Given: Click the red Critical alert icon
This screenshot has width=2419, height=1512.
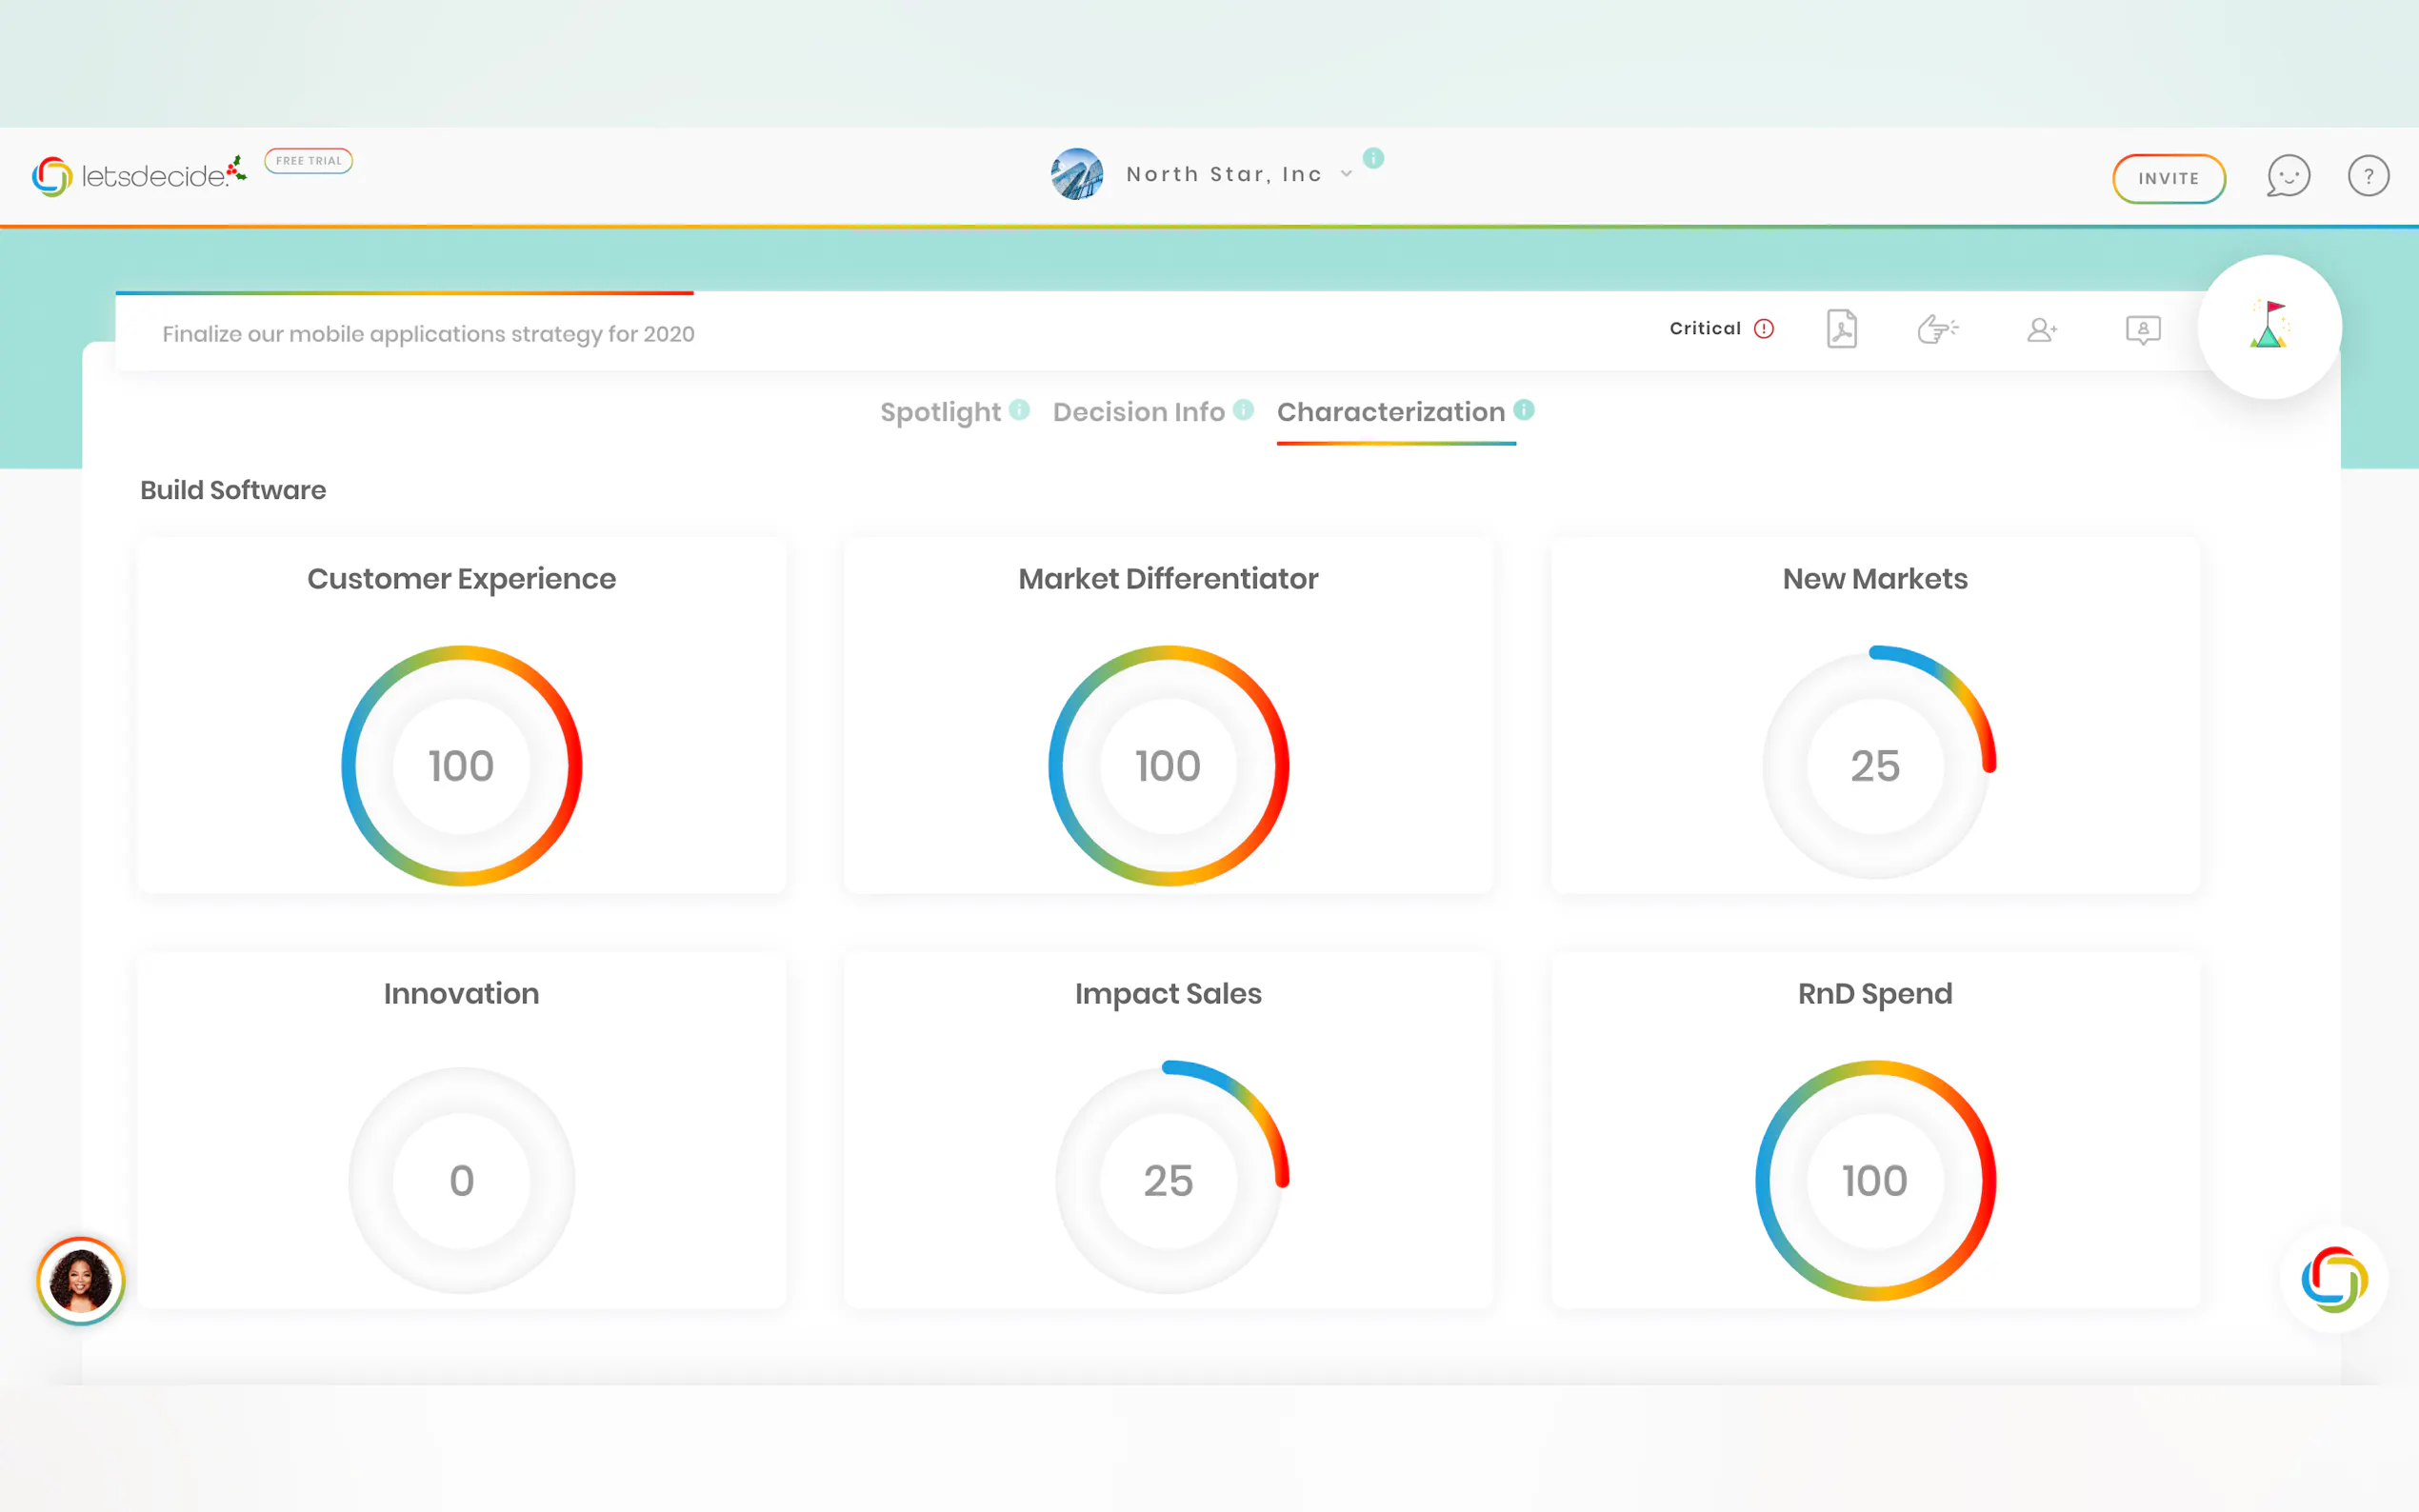Looking at the screenshot, I should pyautogui.click(x=1764, y=329).
